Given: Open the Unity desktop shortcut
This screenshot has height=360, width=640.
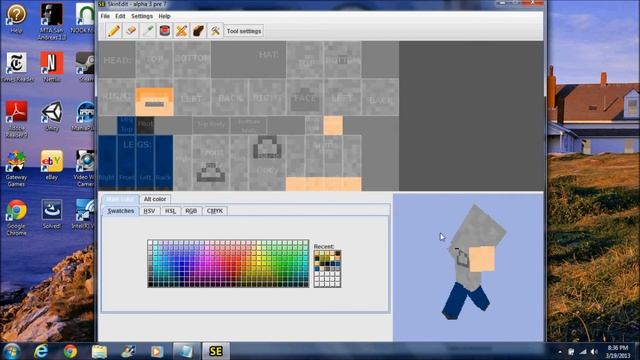Looking at the screenshot, I should 52,116.
